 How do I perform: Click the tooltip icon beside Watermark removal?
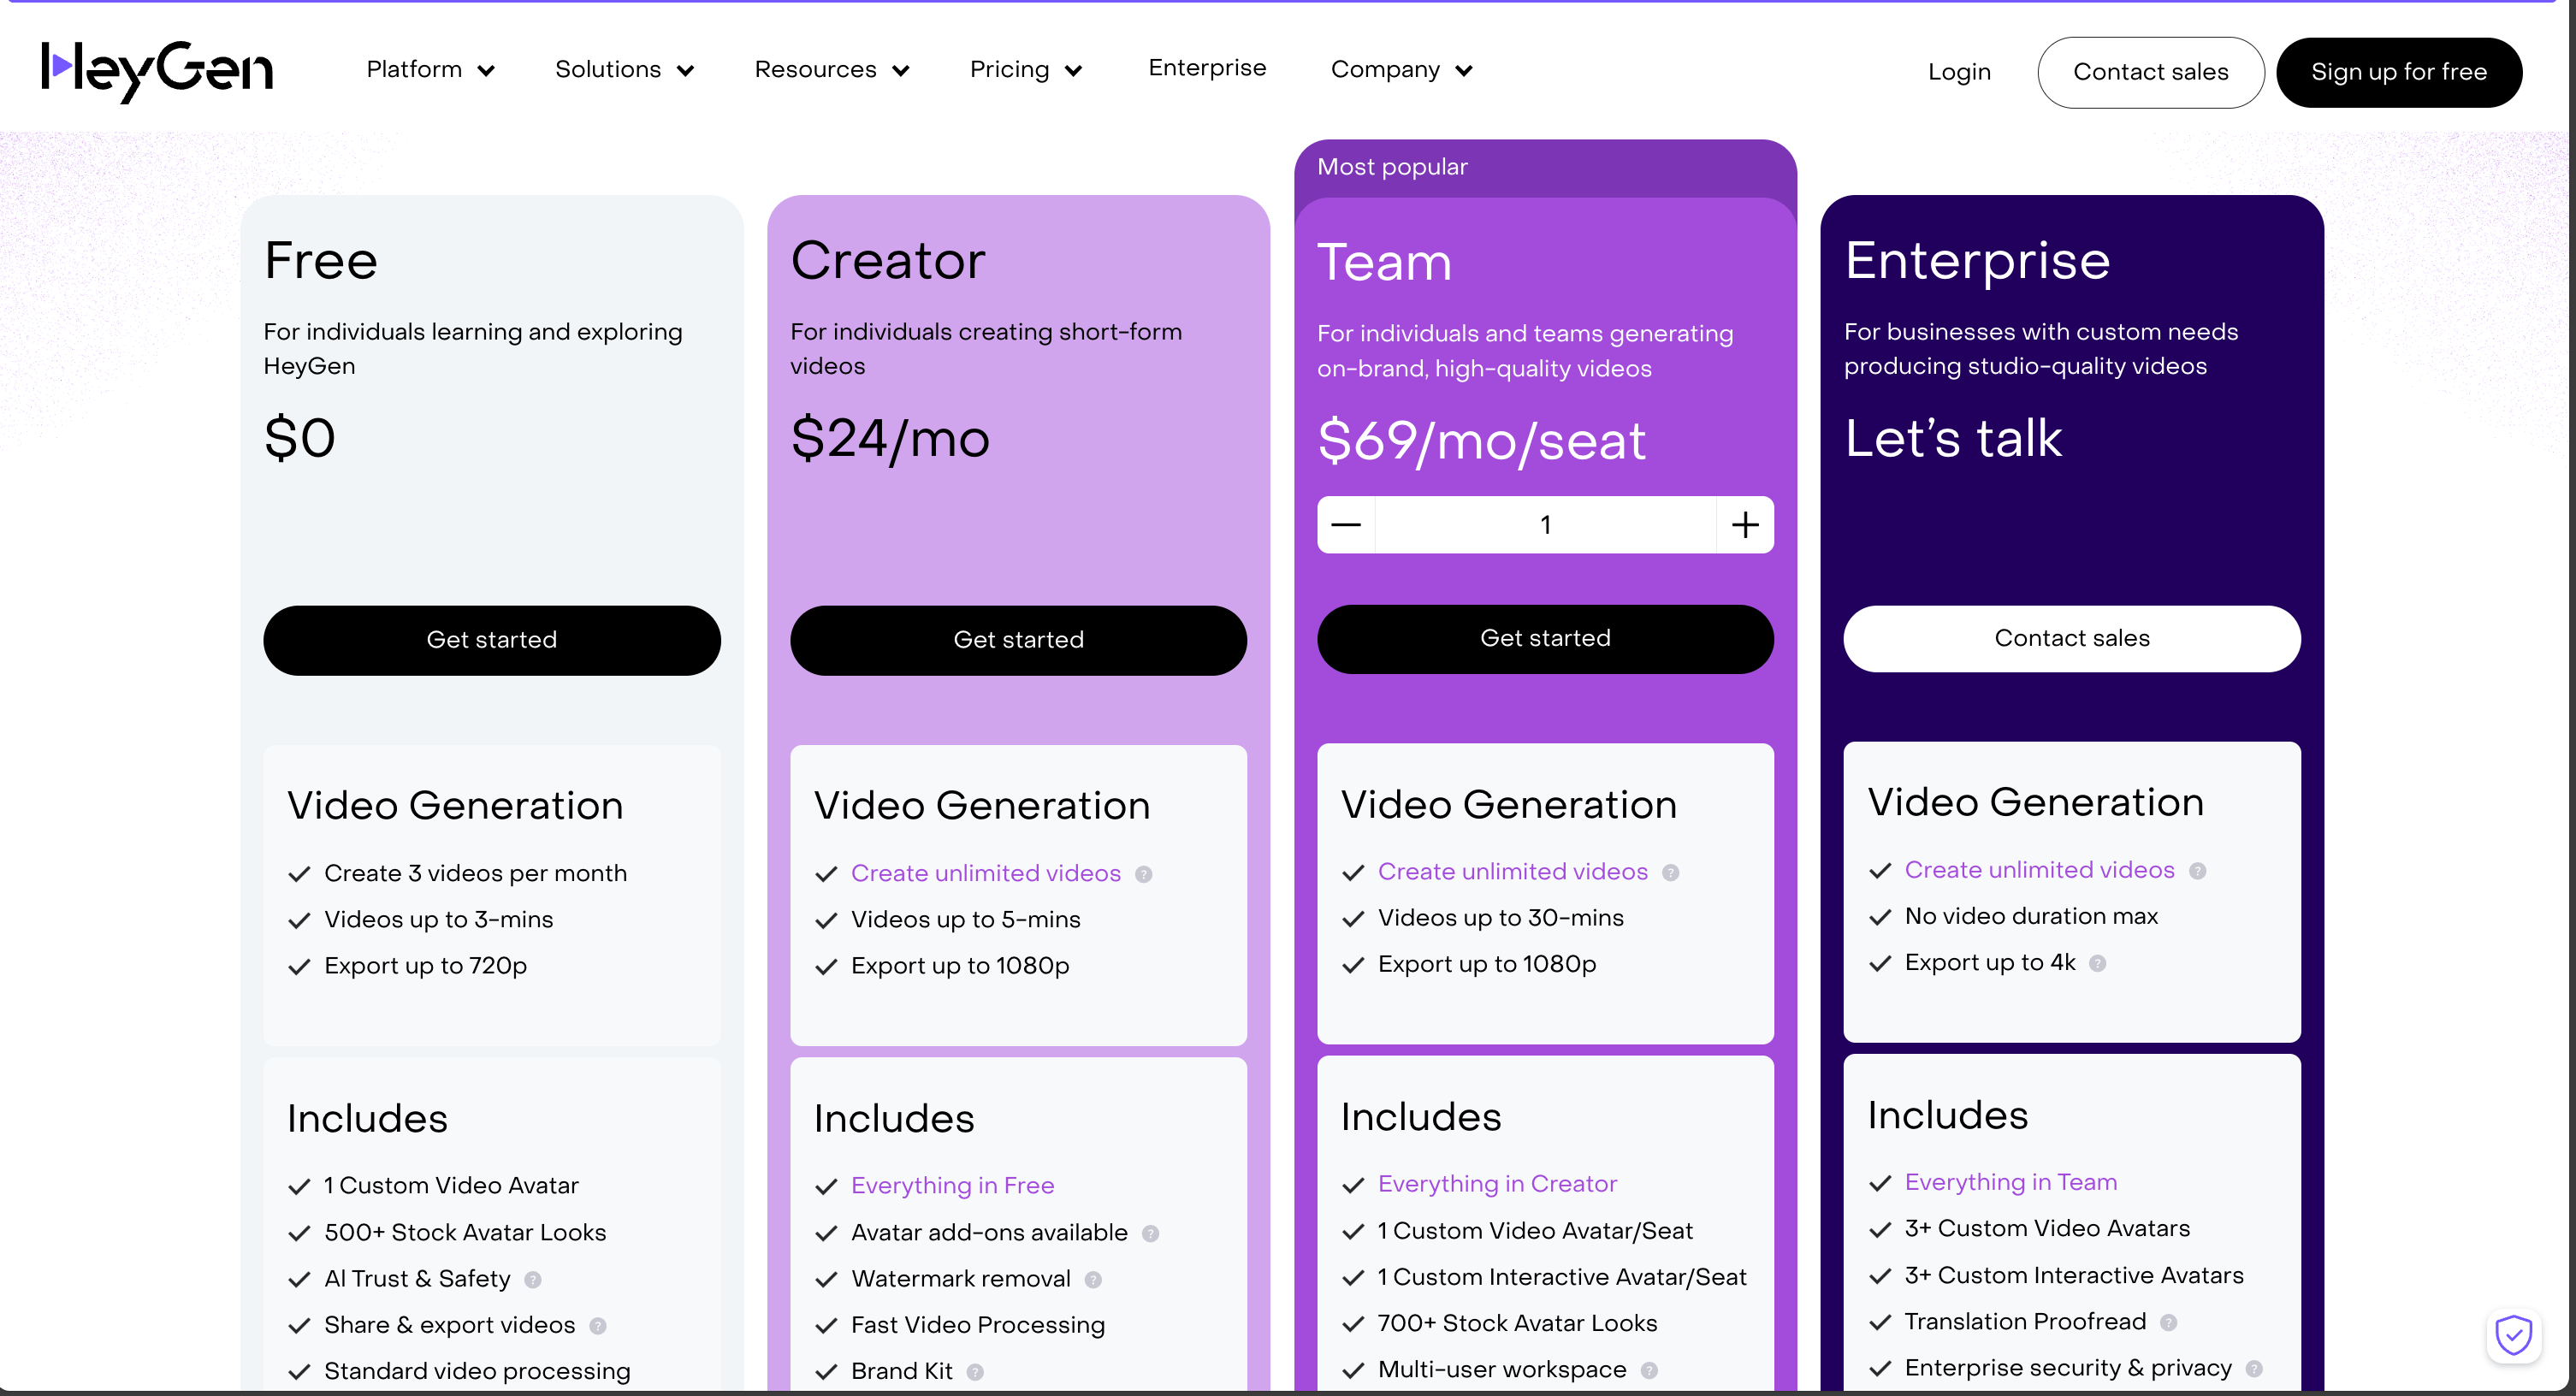(x=1093, y=1280)
